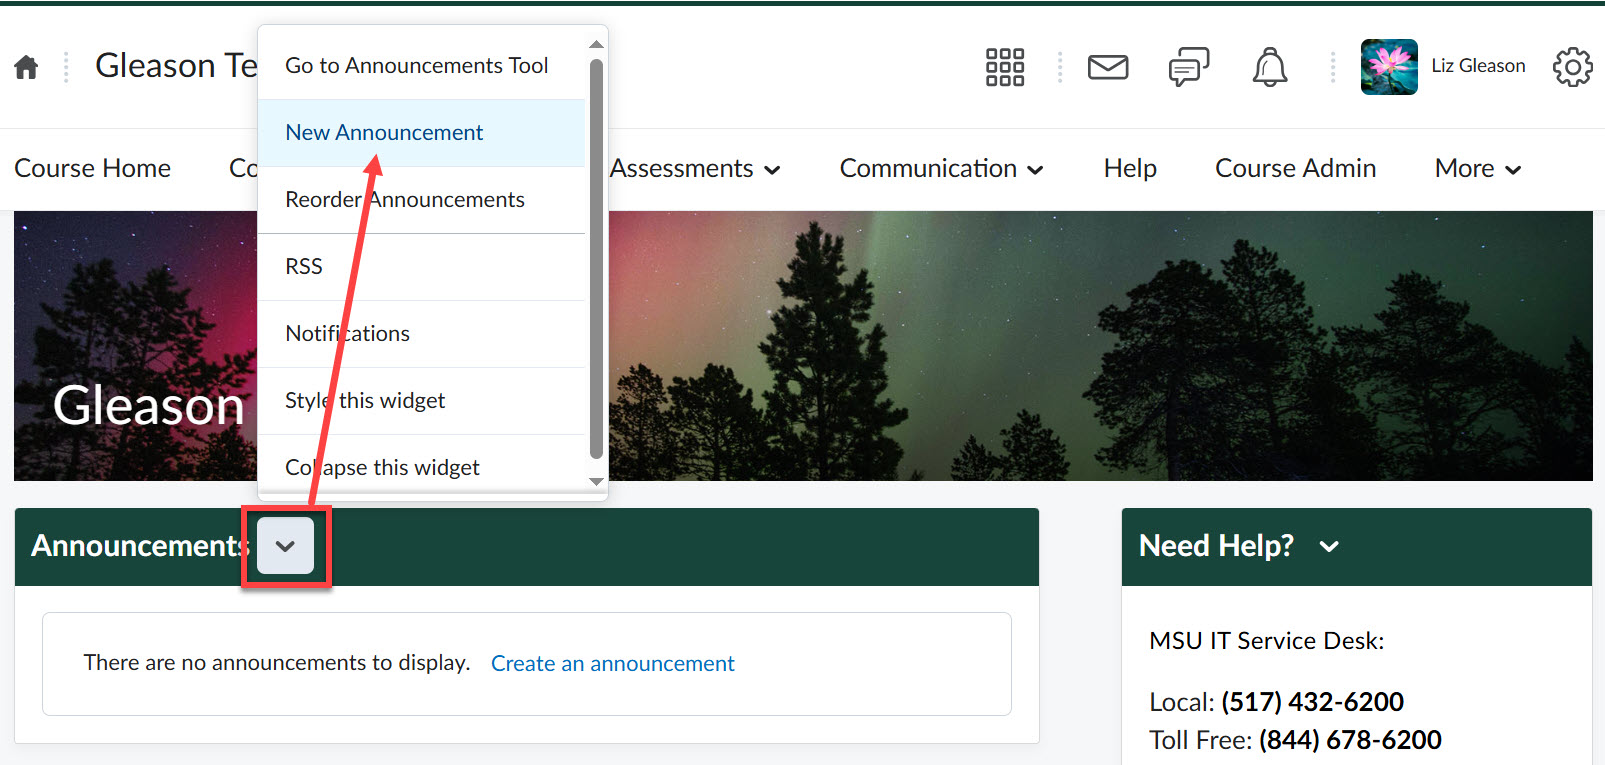Screen dimensions: 1605x765
Task: Open the subscription alerts chat icon
Action: click(x=1188, y=67)
